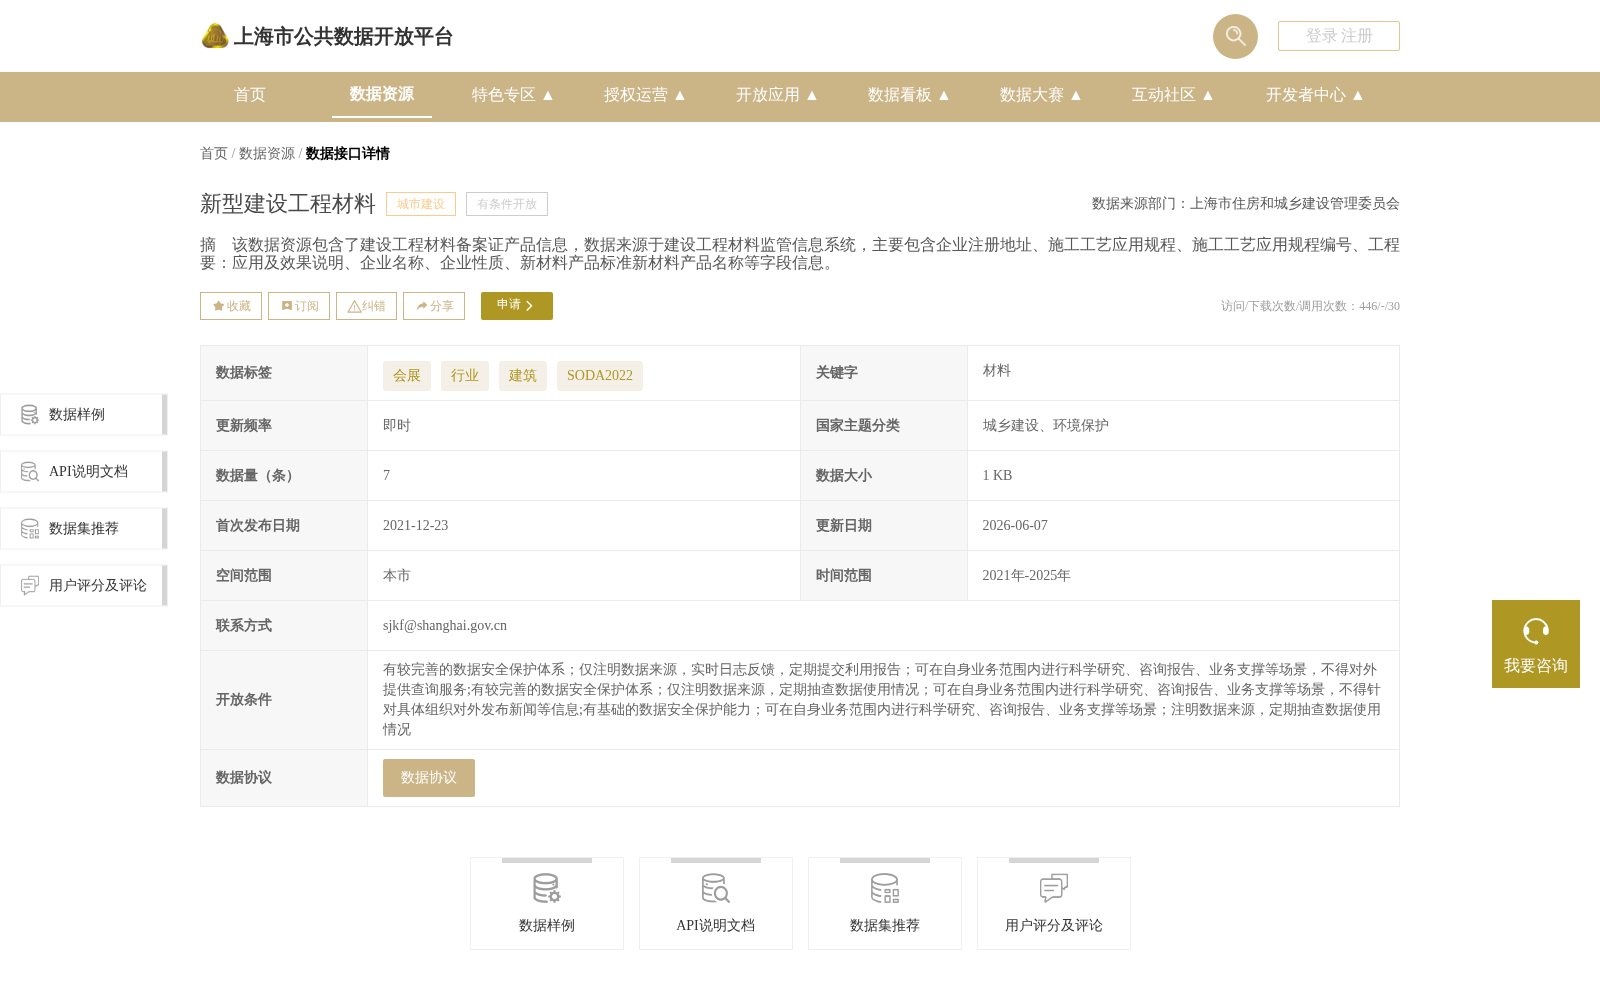Screen dimensions: 1600x1000
Task: Select the 数据资源 nav tab
Action: coord(382,94)
